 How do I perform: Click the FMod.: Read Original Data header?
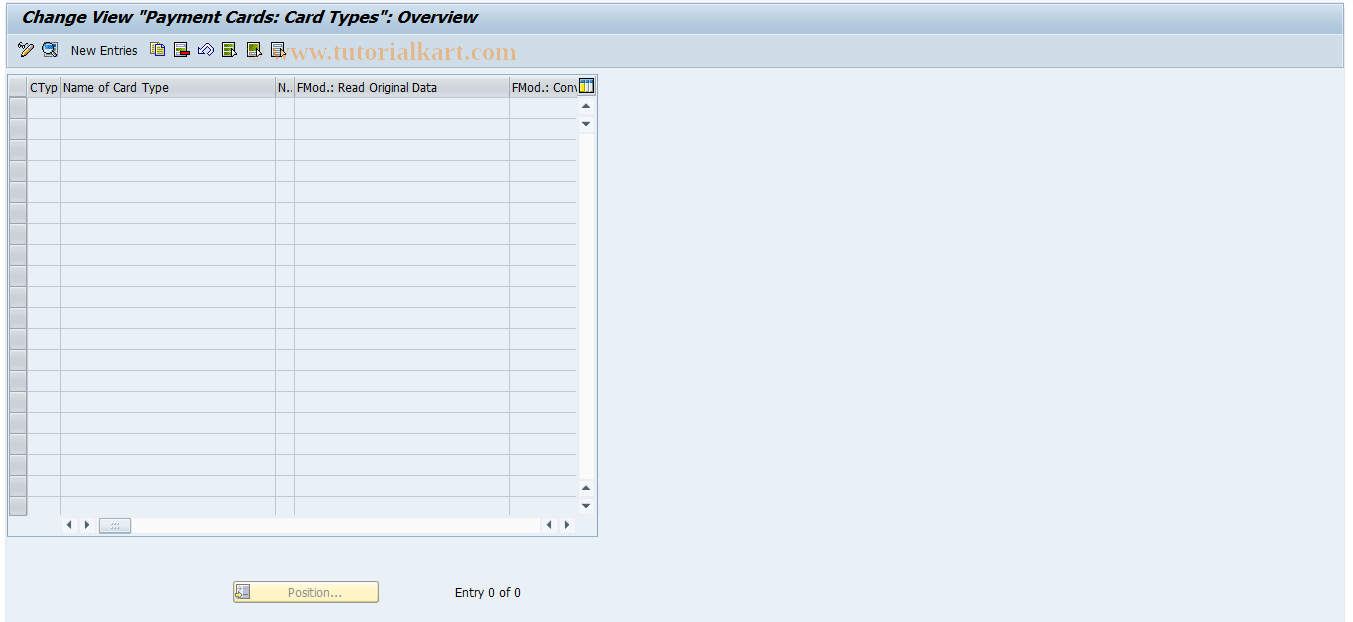pyautogui.click(x=402, y=88)
